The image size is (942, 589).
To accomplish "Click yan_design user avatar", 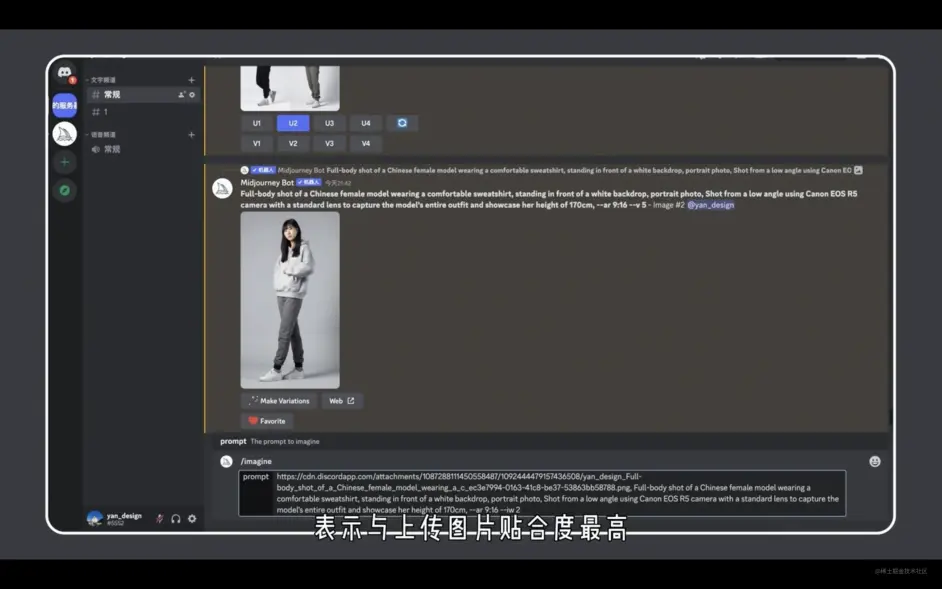I will [x=94, y=519].
